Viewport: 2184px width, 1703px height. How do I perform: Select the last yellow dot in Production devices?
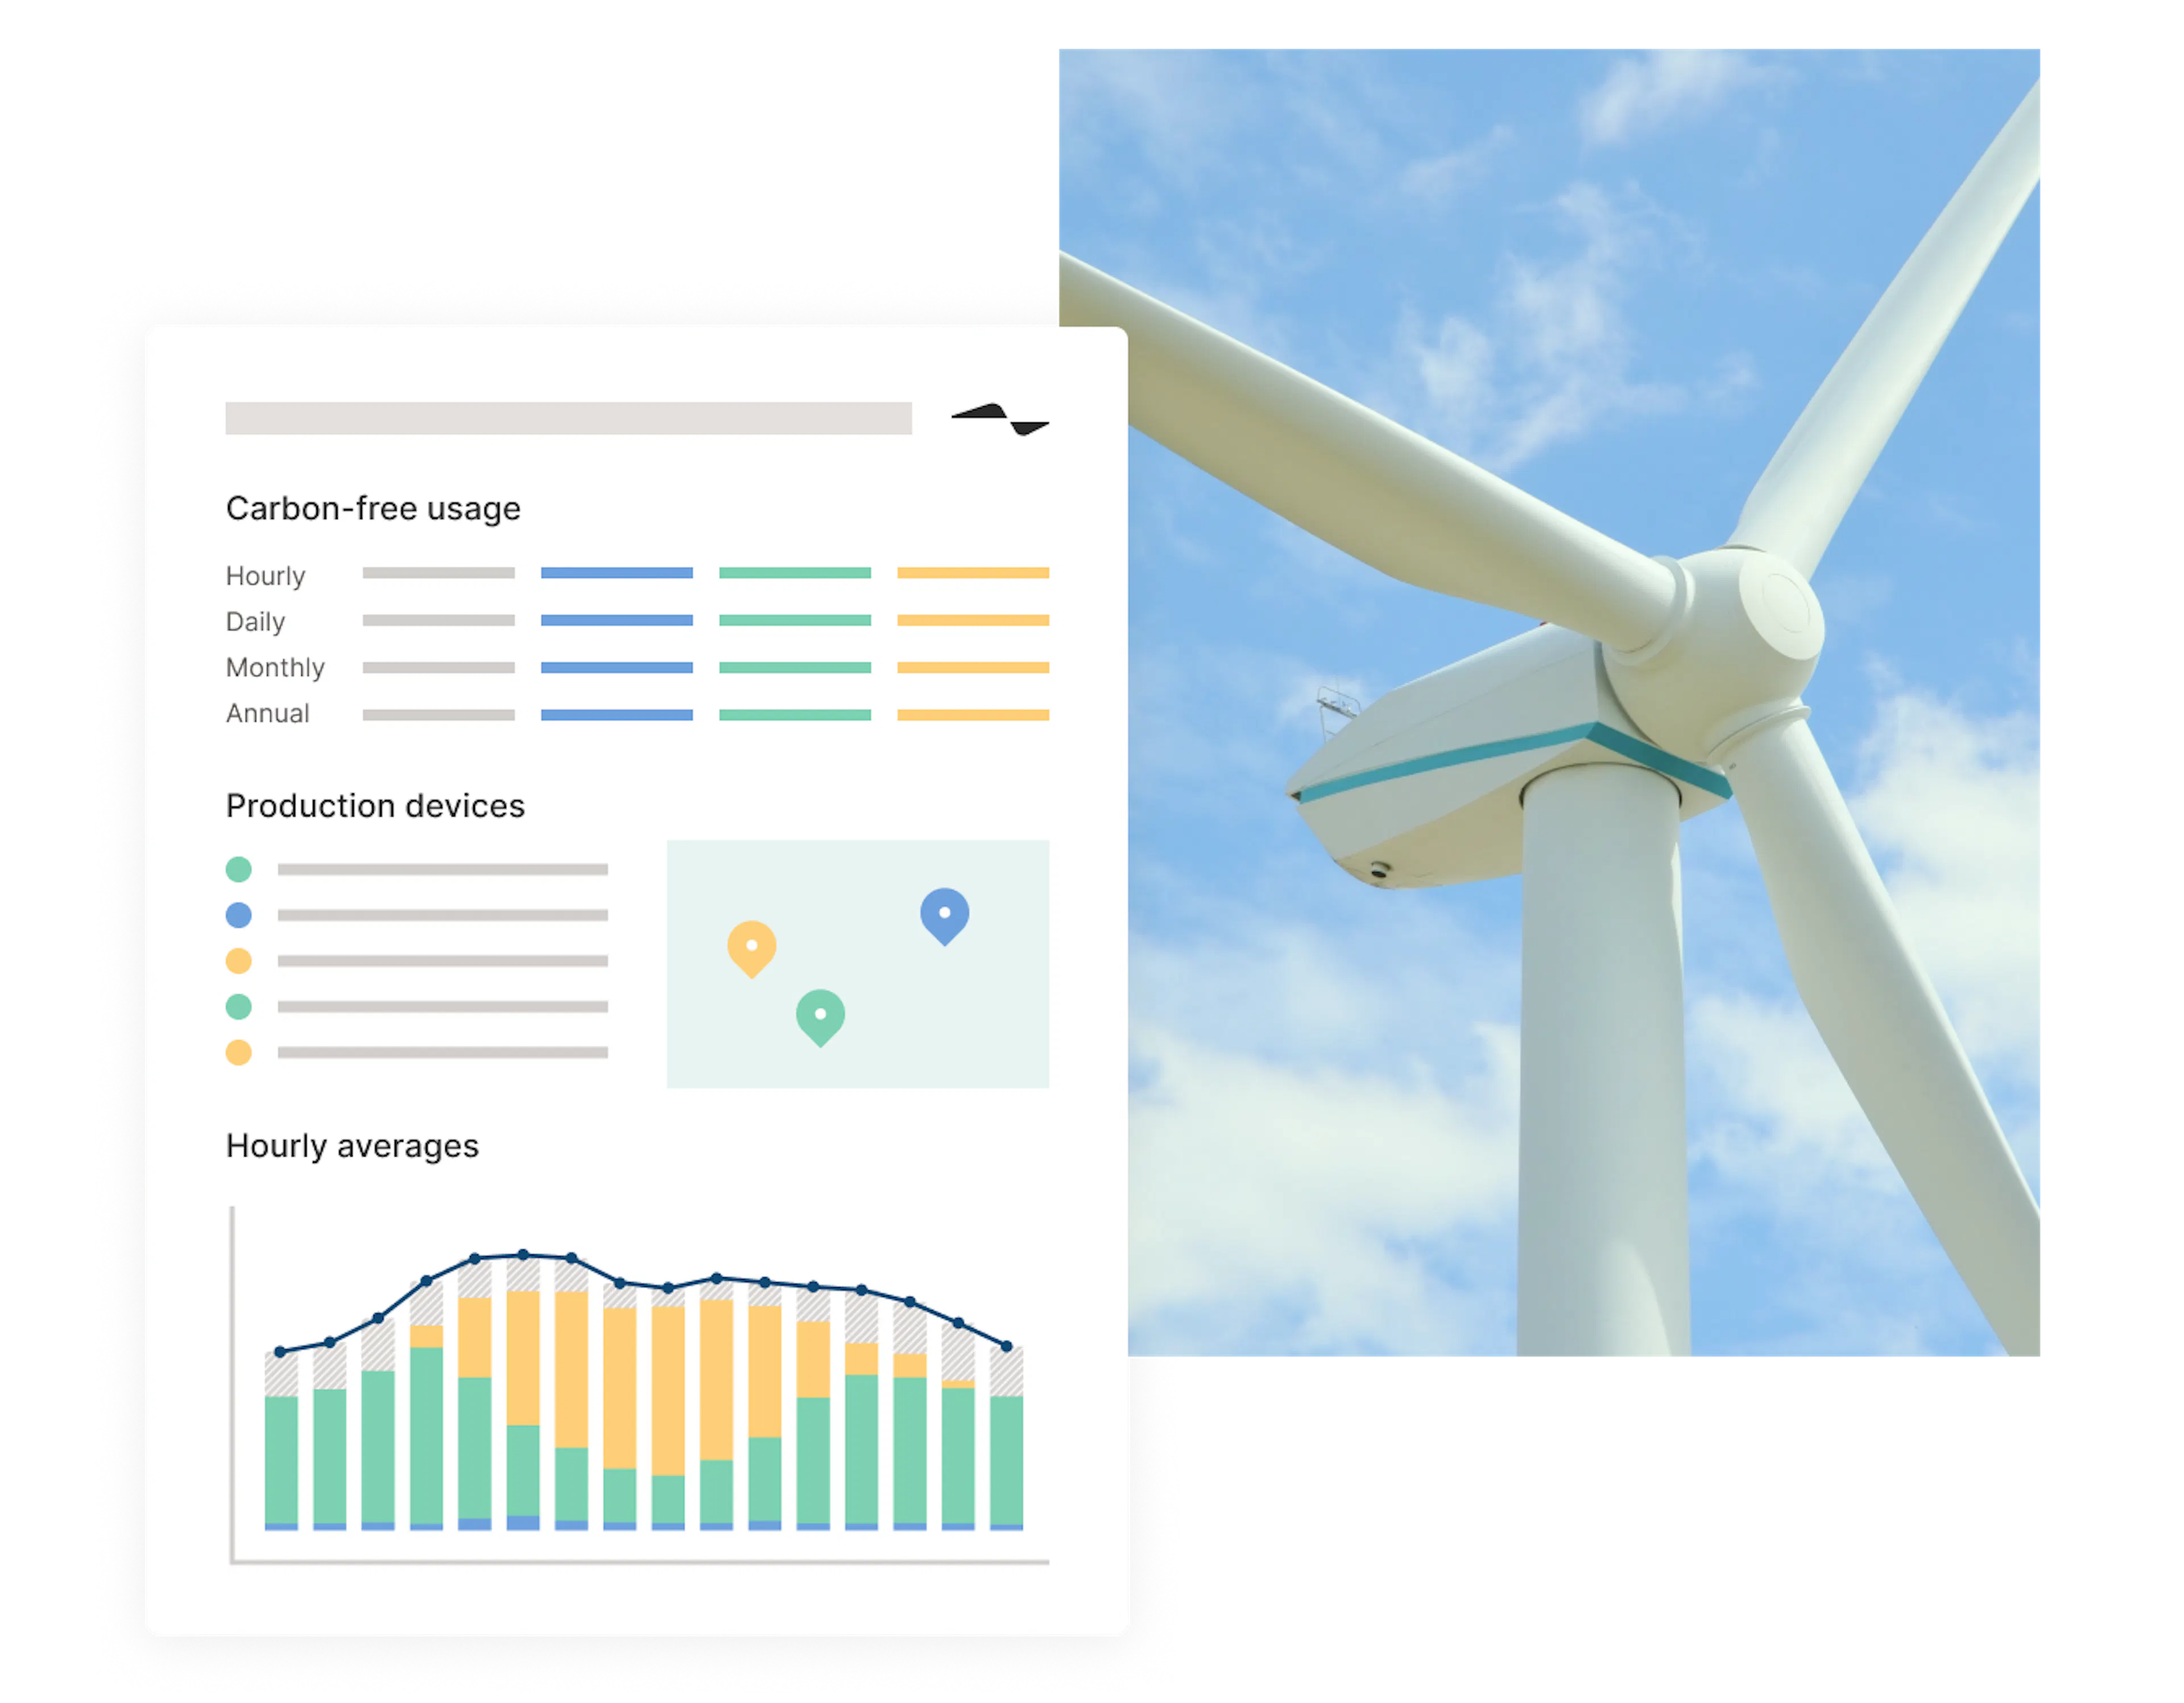(x=238, y=1052)
